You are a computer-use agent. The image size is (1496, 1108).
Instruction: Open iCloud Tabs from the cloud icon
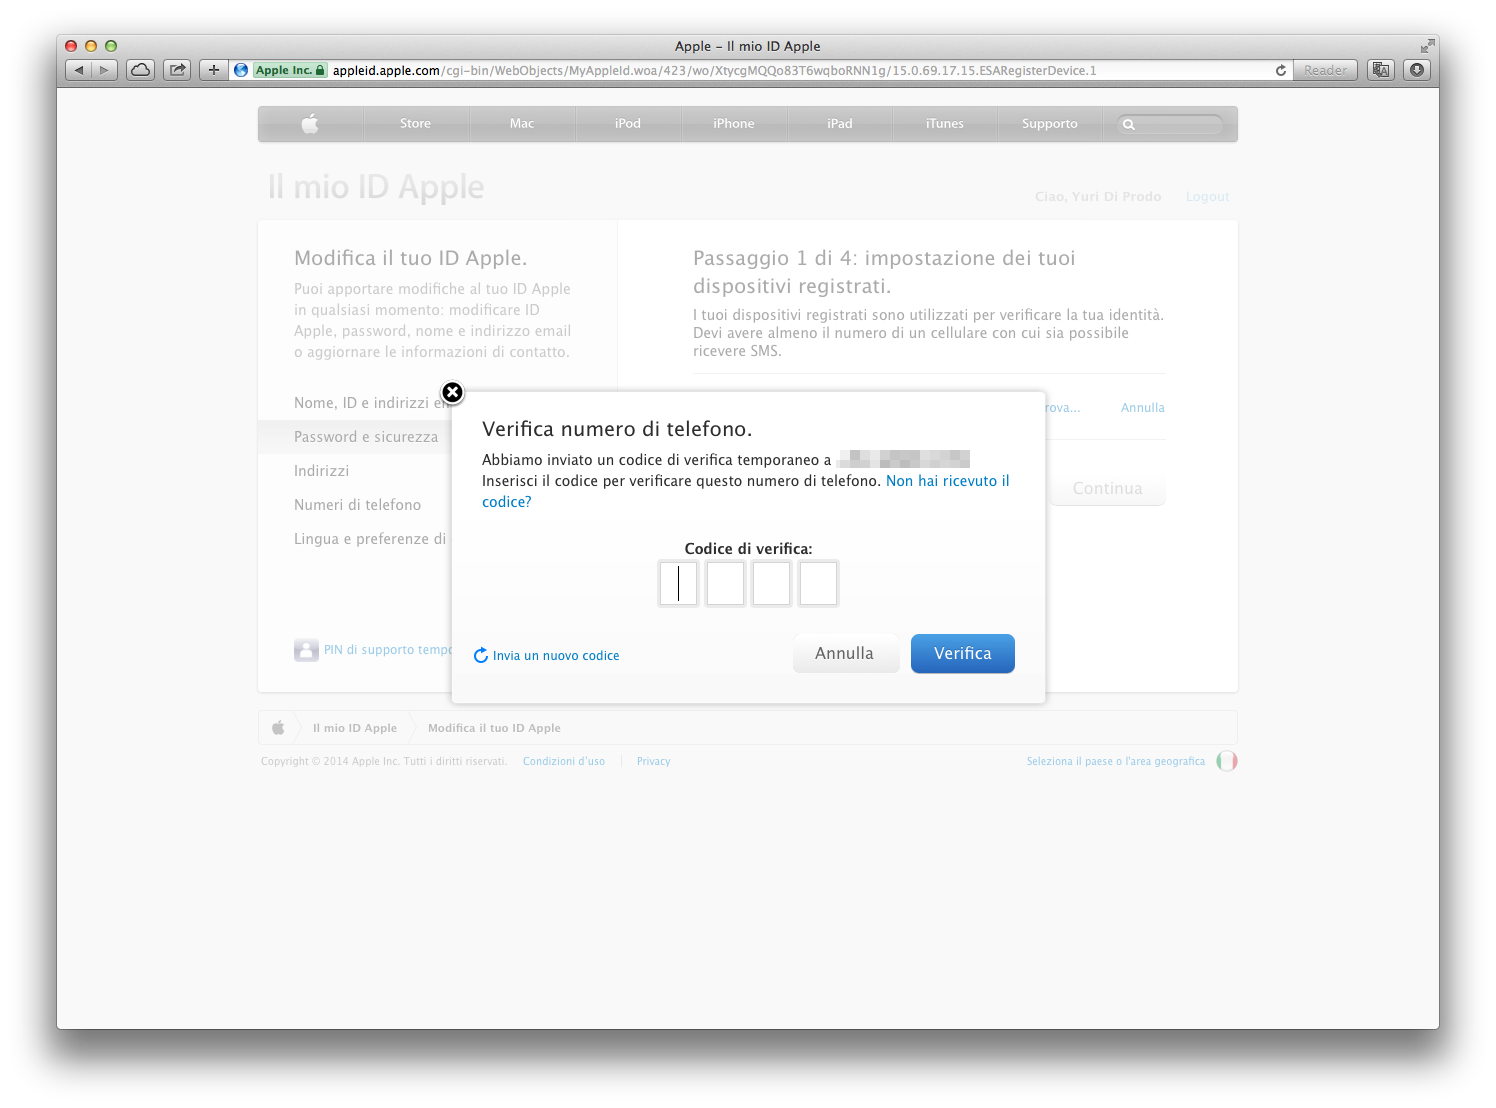pyautogui.click(x=141, y=70)
